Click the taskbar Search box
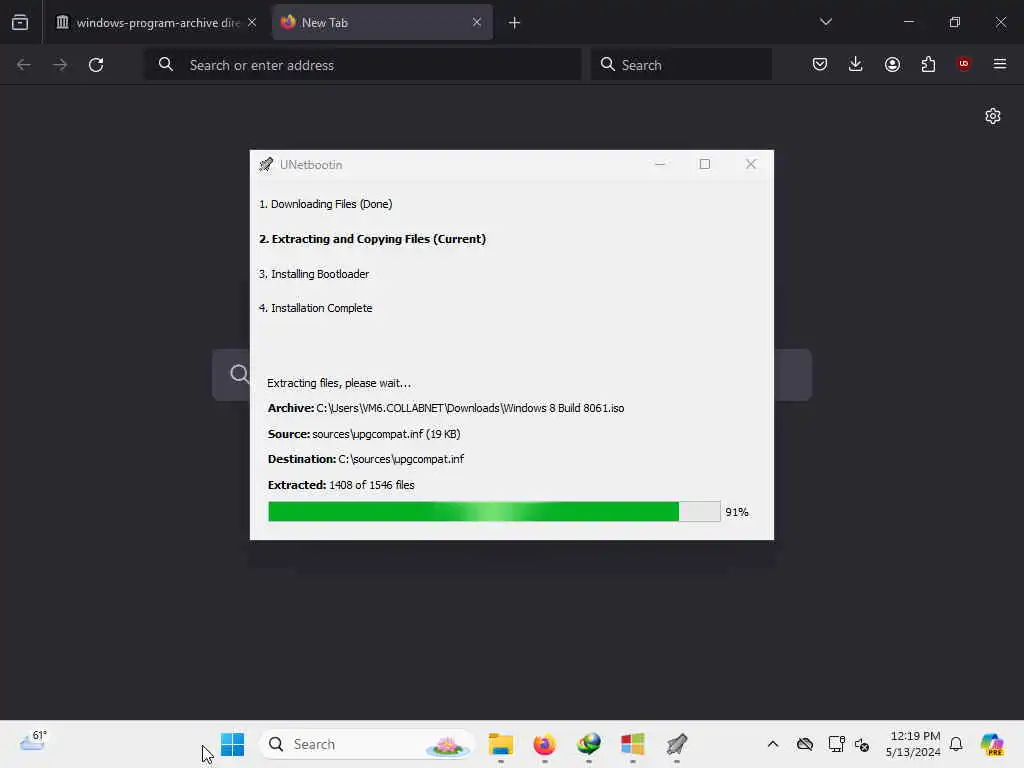Image resolution: width=1024 pixels, height=768 pixels. point(367,744)
